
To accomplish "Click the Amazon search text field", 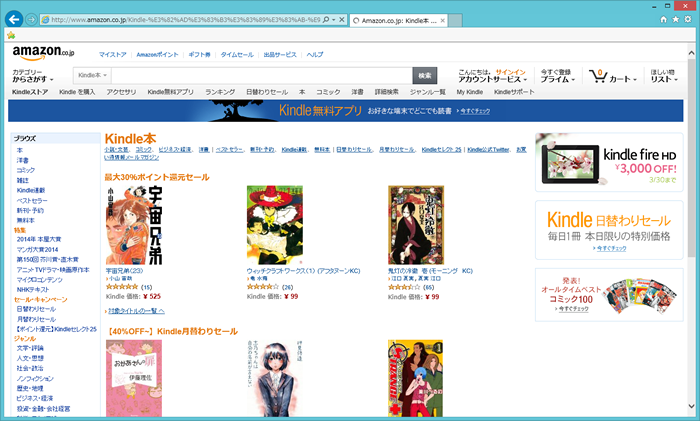I will click(262, 75).
